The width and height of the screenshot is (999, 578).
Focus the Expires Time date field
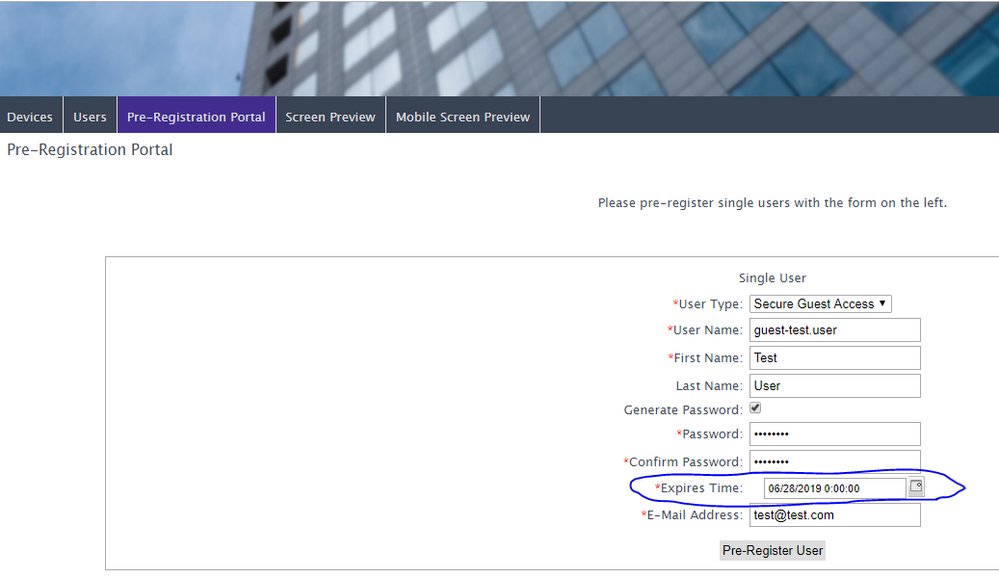tap(834, 488)
